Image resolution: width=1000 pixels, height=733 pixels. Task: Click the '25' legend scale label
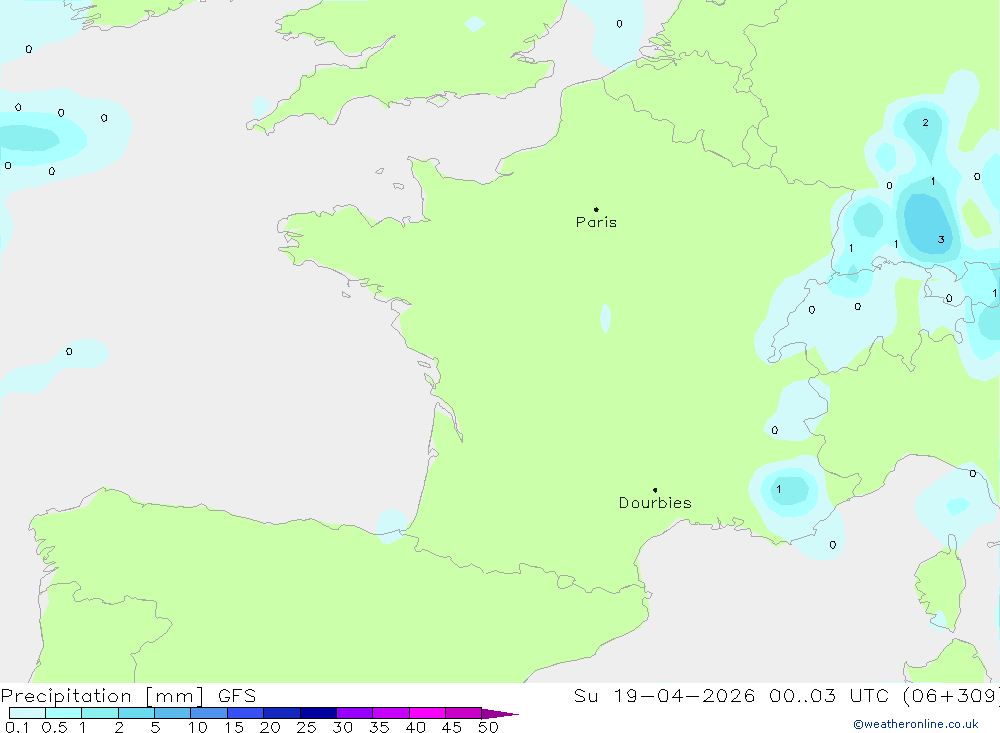(x=307, y=727)
